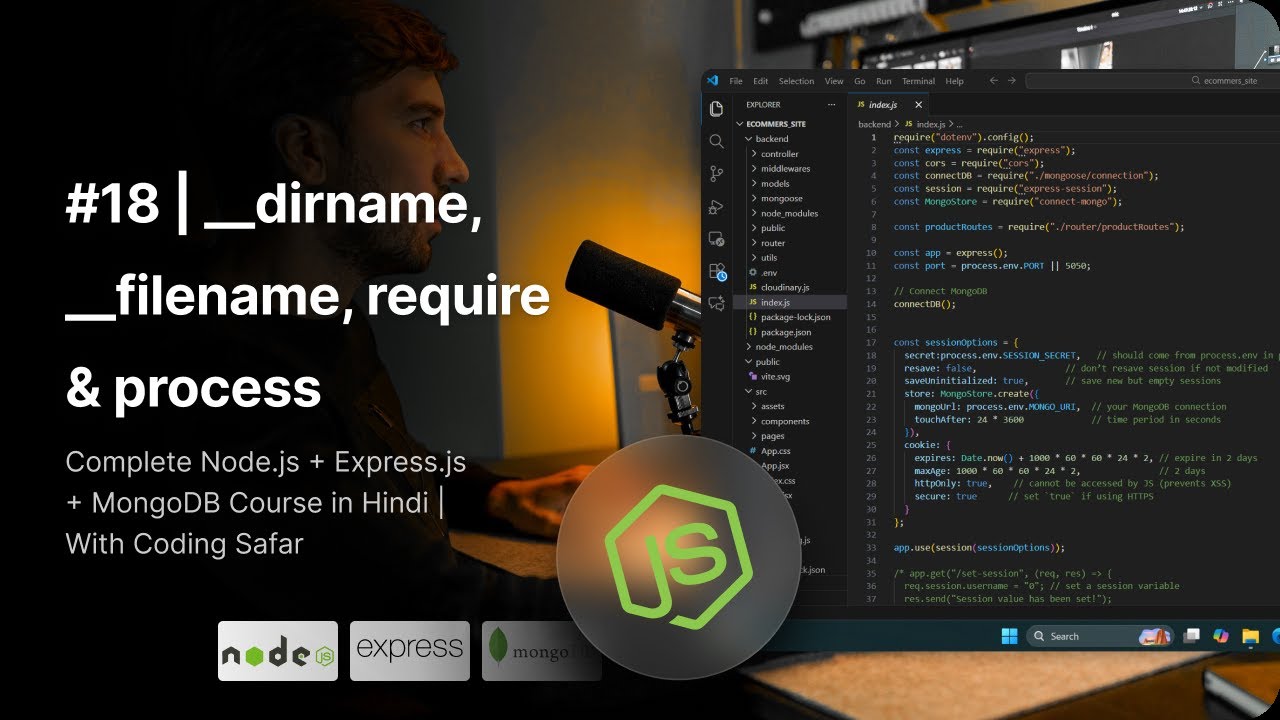The width and height of the screenshot is (1280, 720).
Task: Open the Chat icon in activity bar
Action: pyautogui.click(x=716, y=303)
